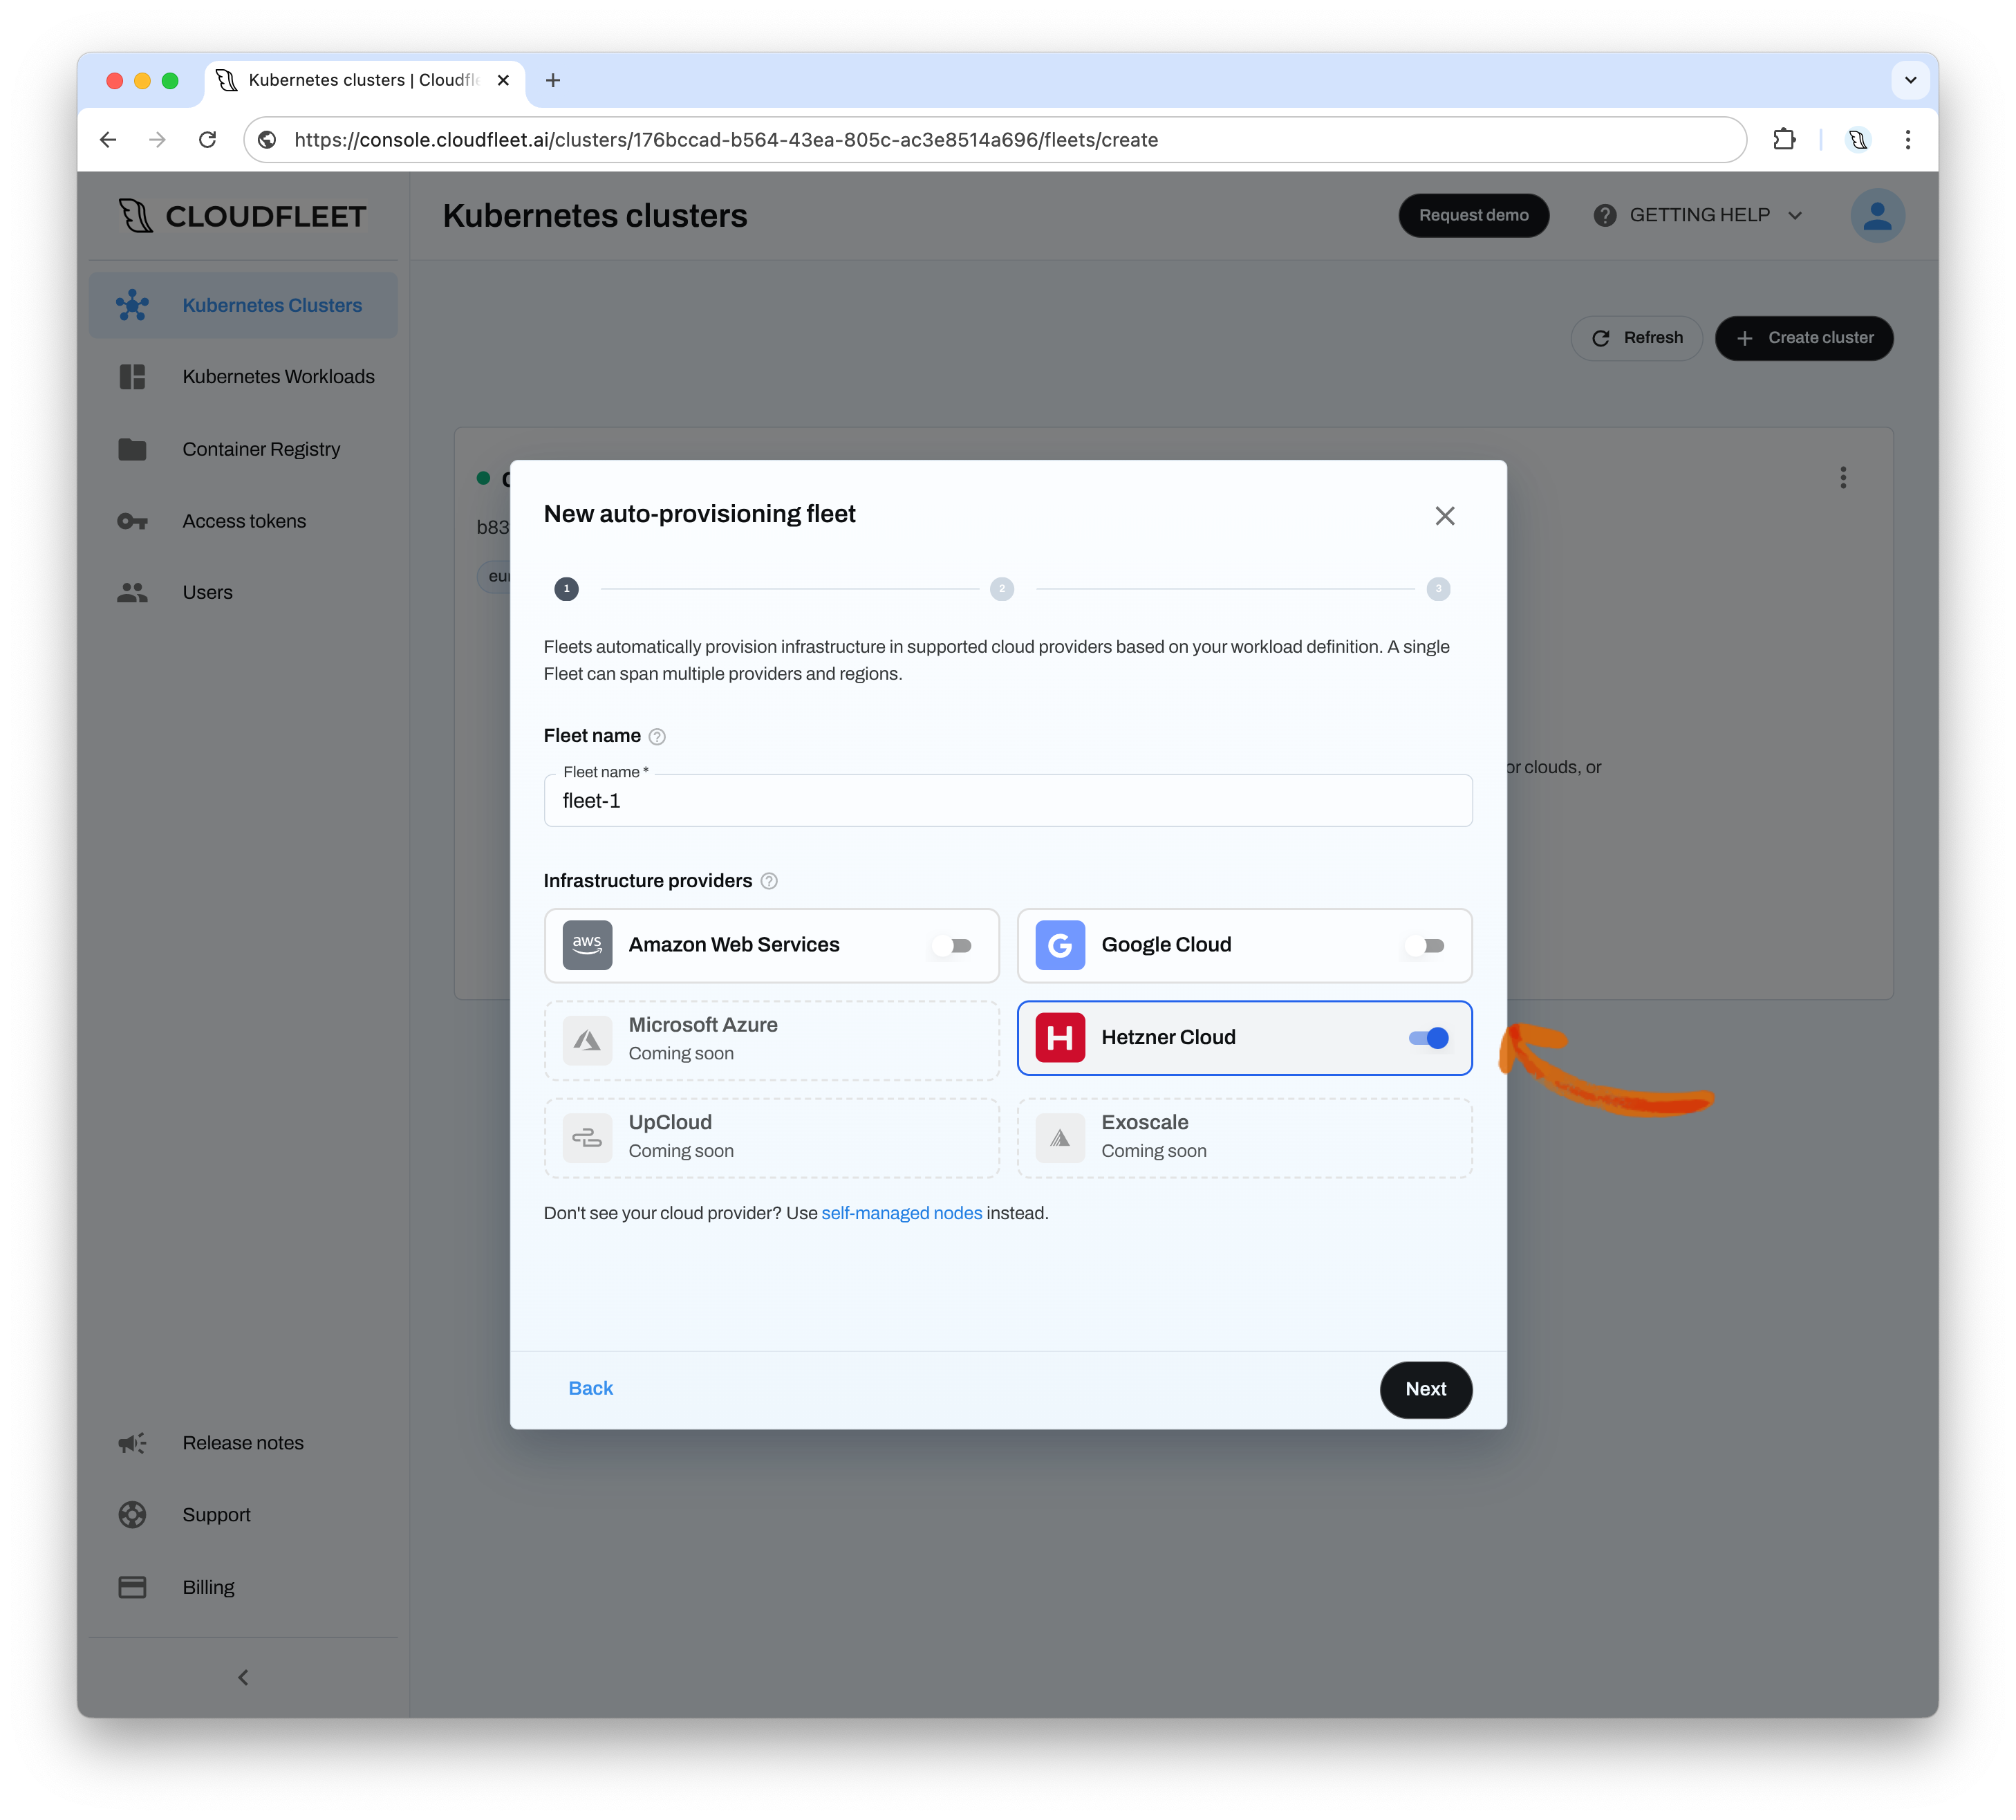Screen dimensions: 2016x1820
Task: Click the Exoscale logo icon
Action: tap(1060, 1138)
